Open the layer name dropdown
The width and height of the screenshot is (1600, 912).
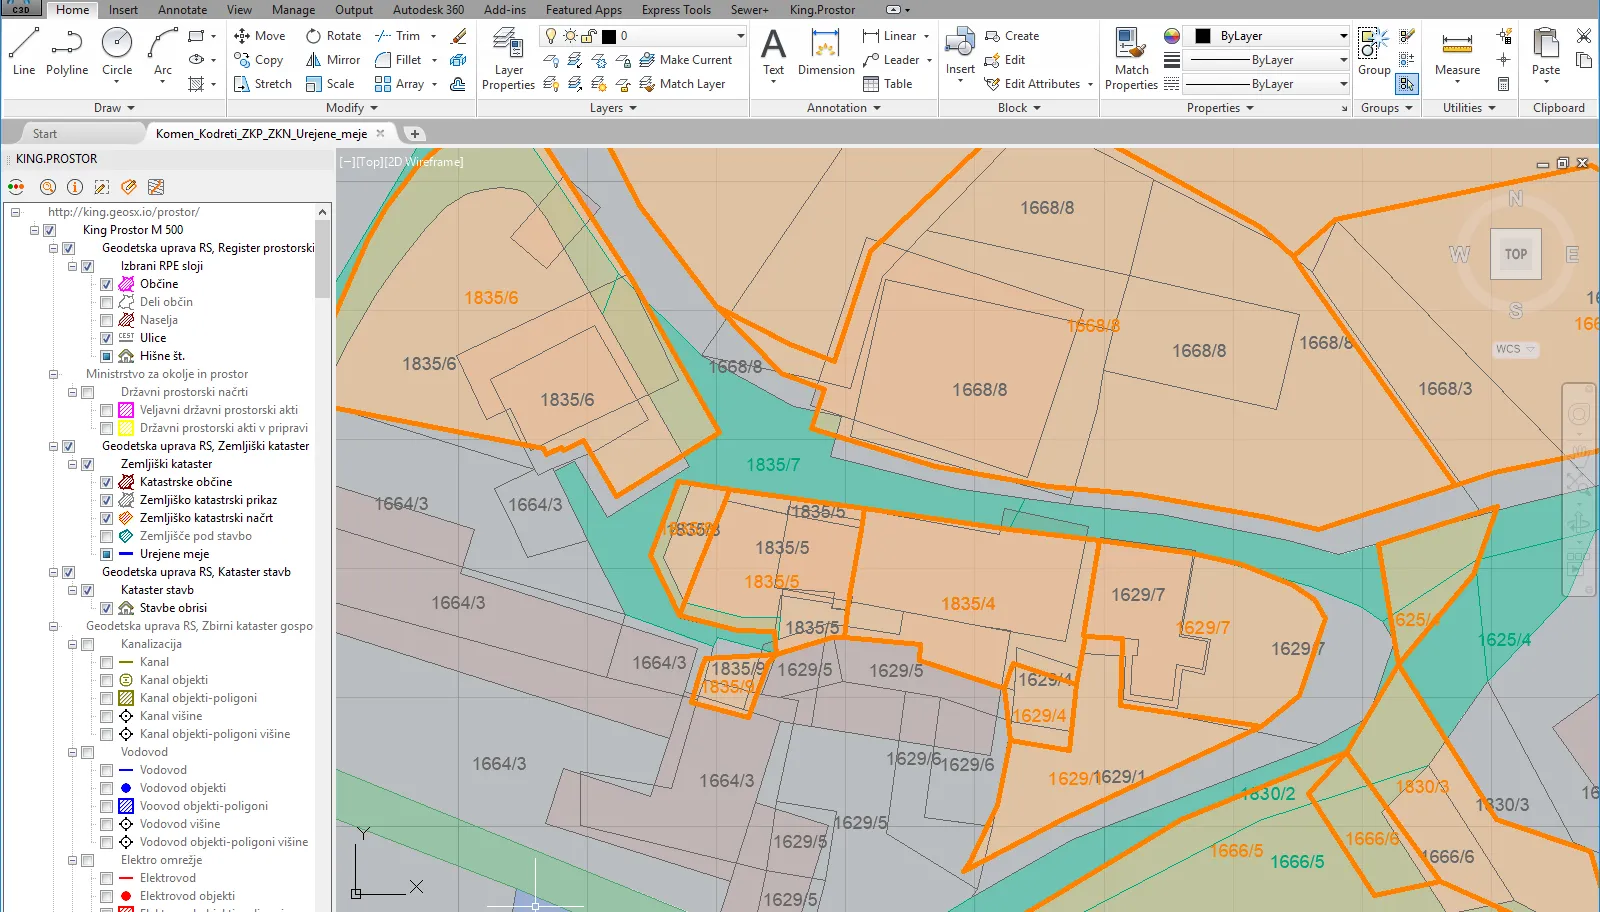click(740, 36)
